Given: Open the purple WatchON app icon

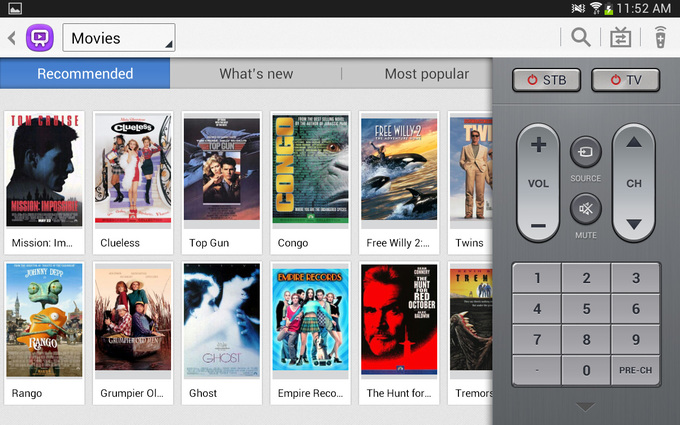Looking at the screenshot, I should pos(39,38).
